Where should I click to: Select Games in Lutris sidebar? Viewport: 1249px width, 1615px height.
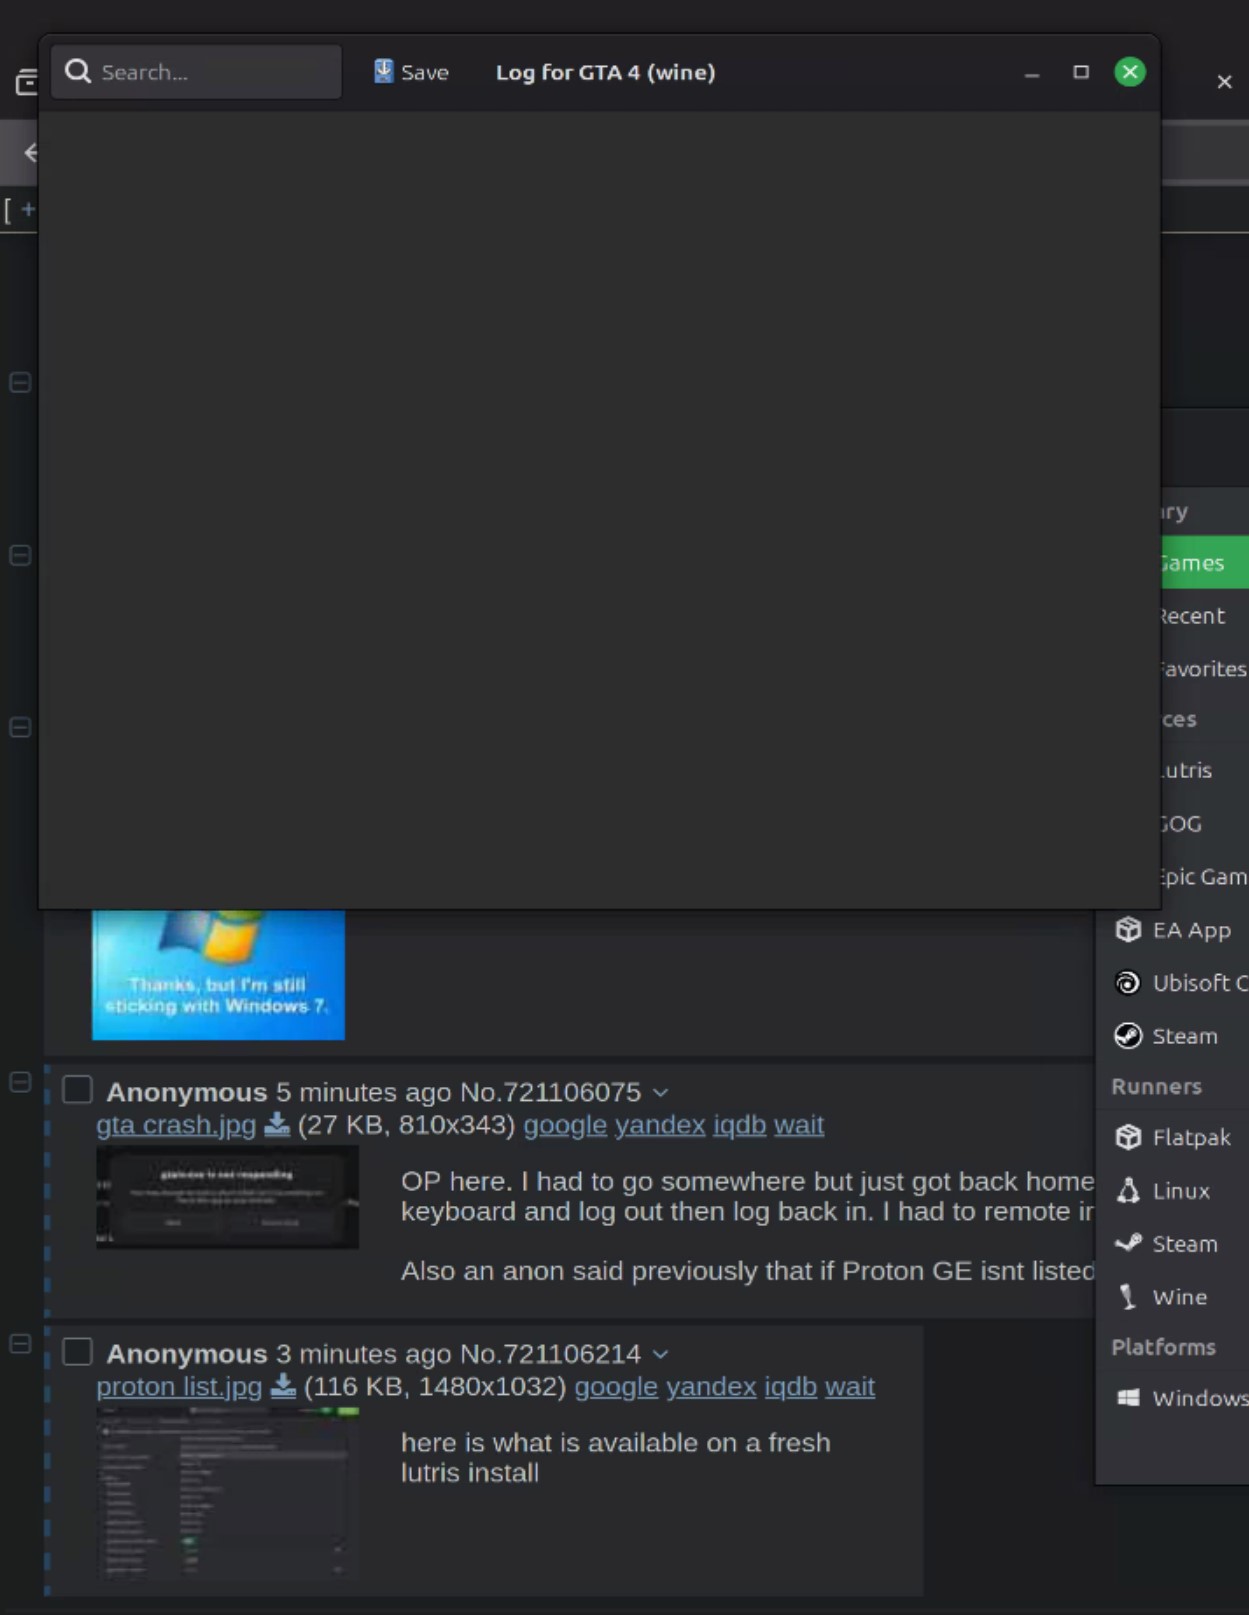1204,563
